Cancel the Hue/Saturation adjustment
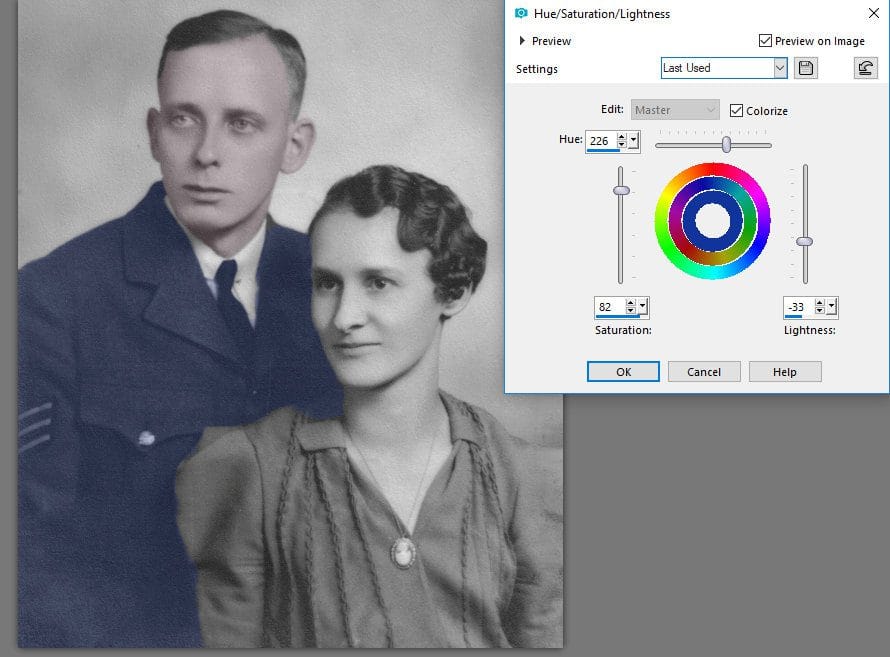Image resolution: width=890 pixels, height=657 pixels. pos(704,371)
